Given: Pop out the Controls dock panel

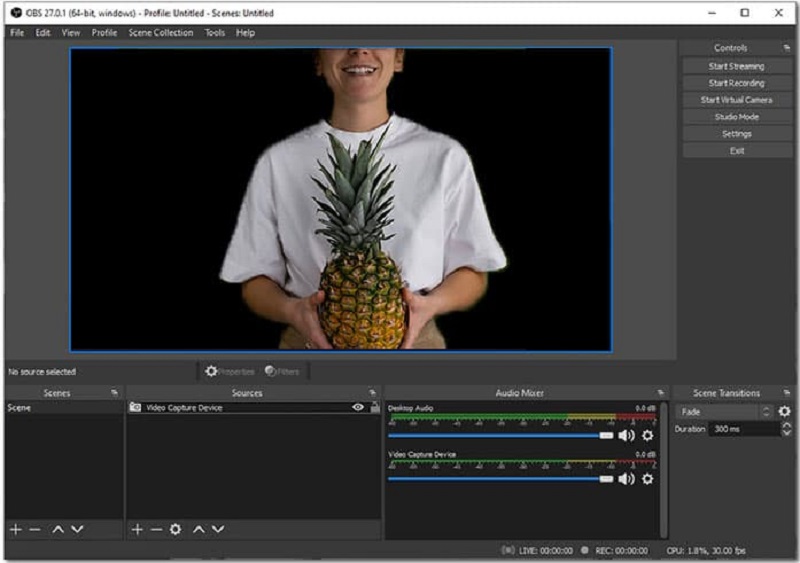Looking at the screenshot, I should click(x=786, y=48).
